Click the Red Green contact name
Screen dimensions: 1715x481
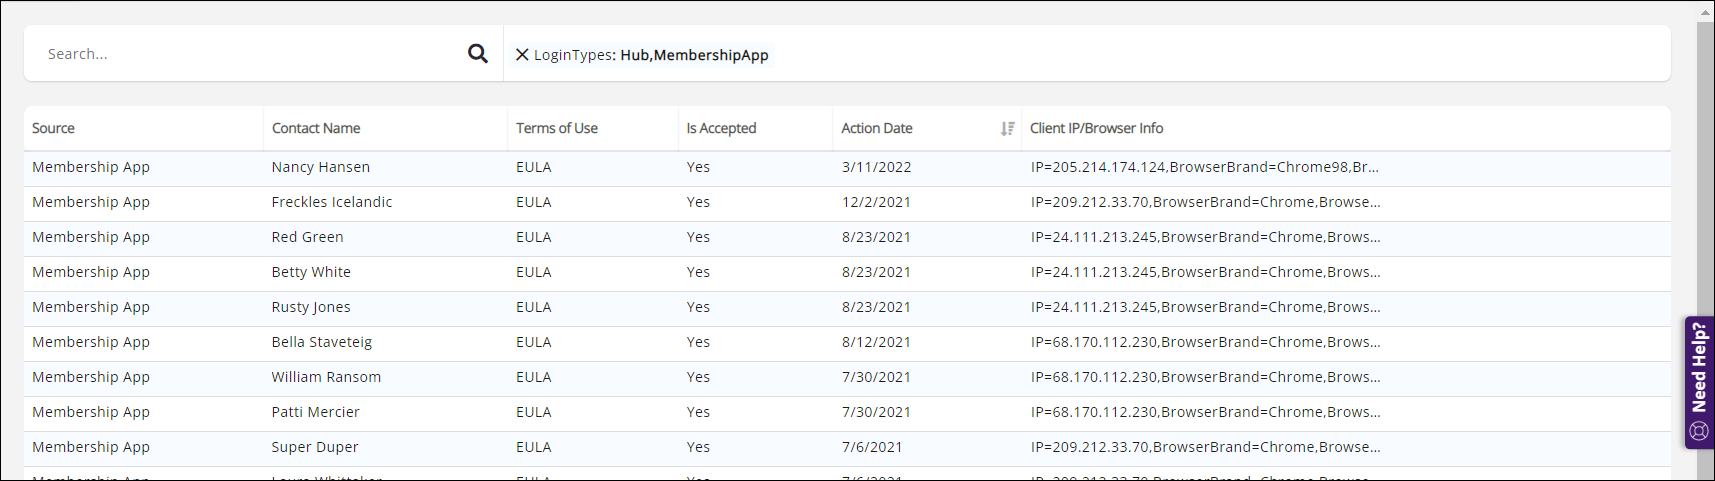(307, 237)
